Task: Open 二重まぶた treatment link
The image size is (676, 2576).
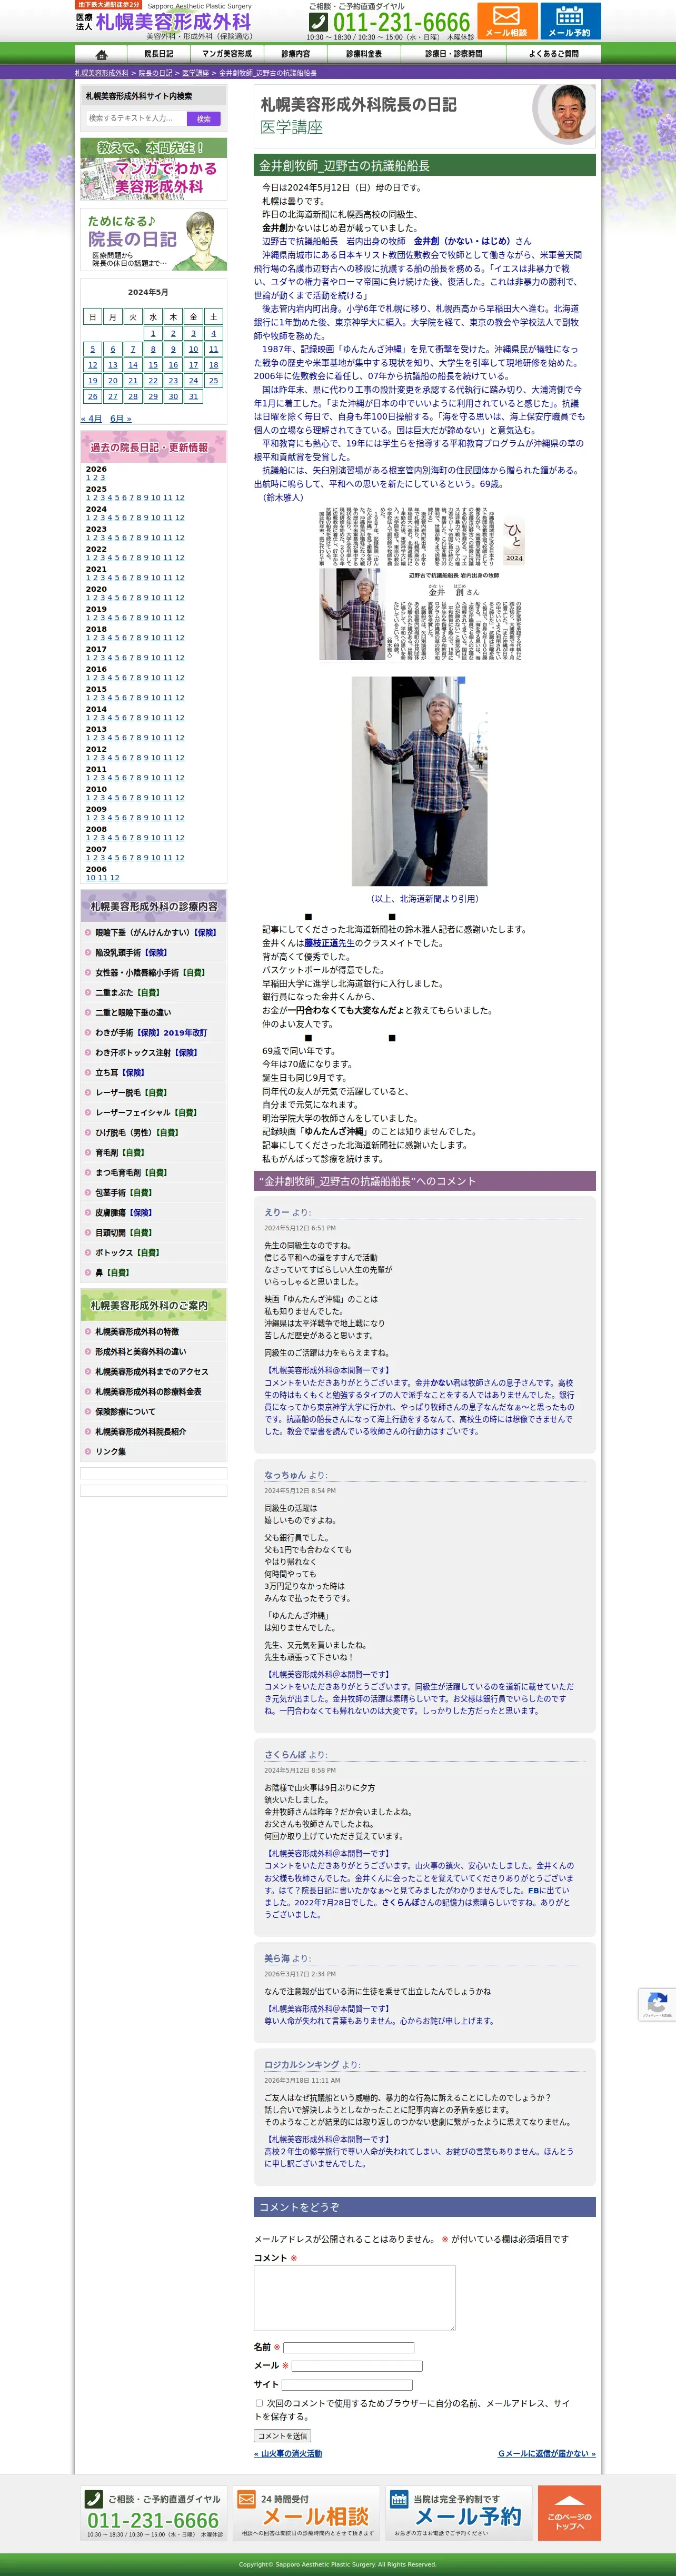Action: pos(127,992)
